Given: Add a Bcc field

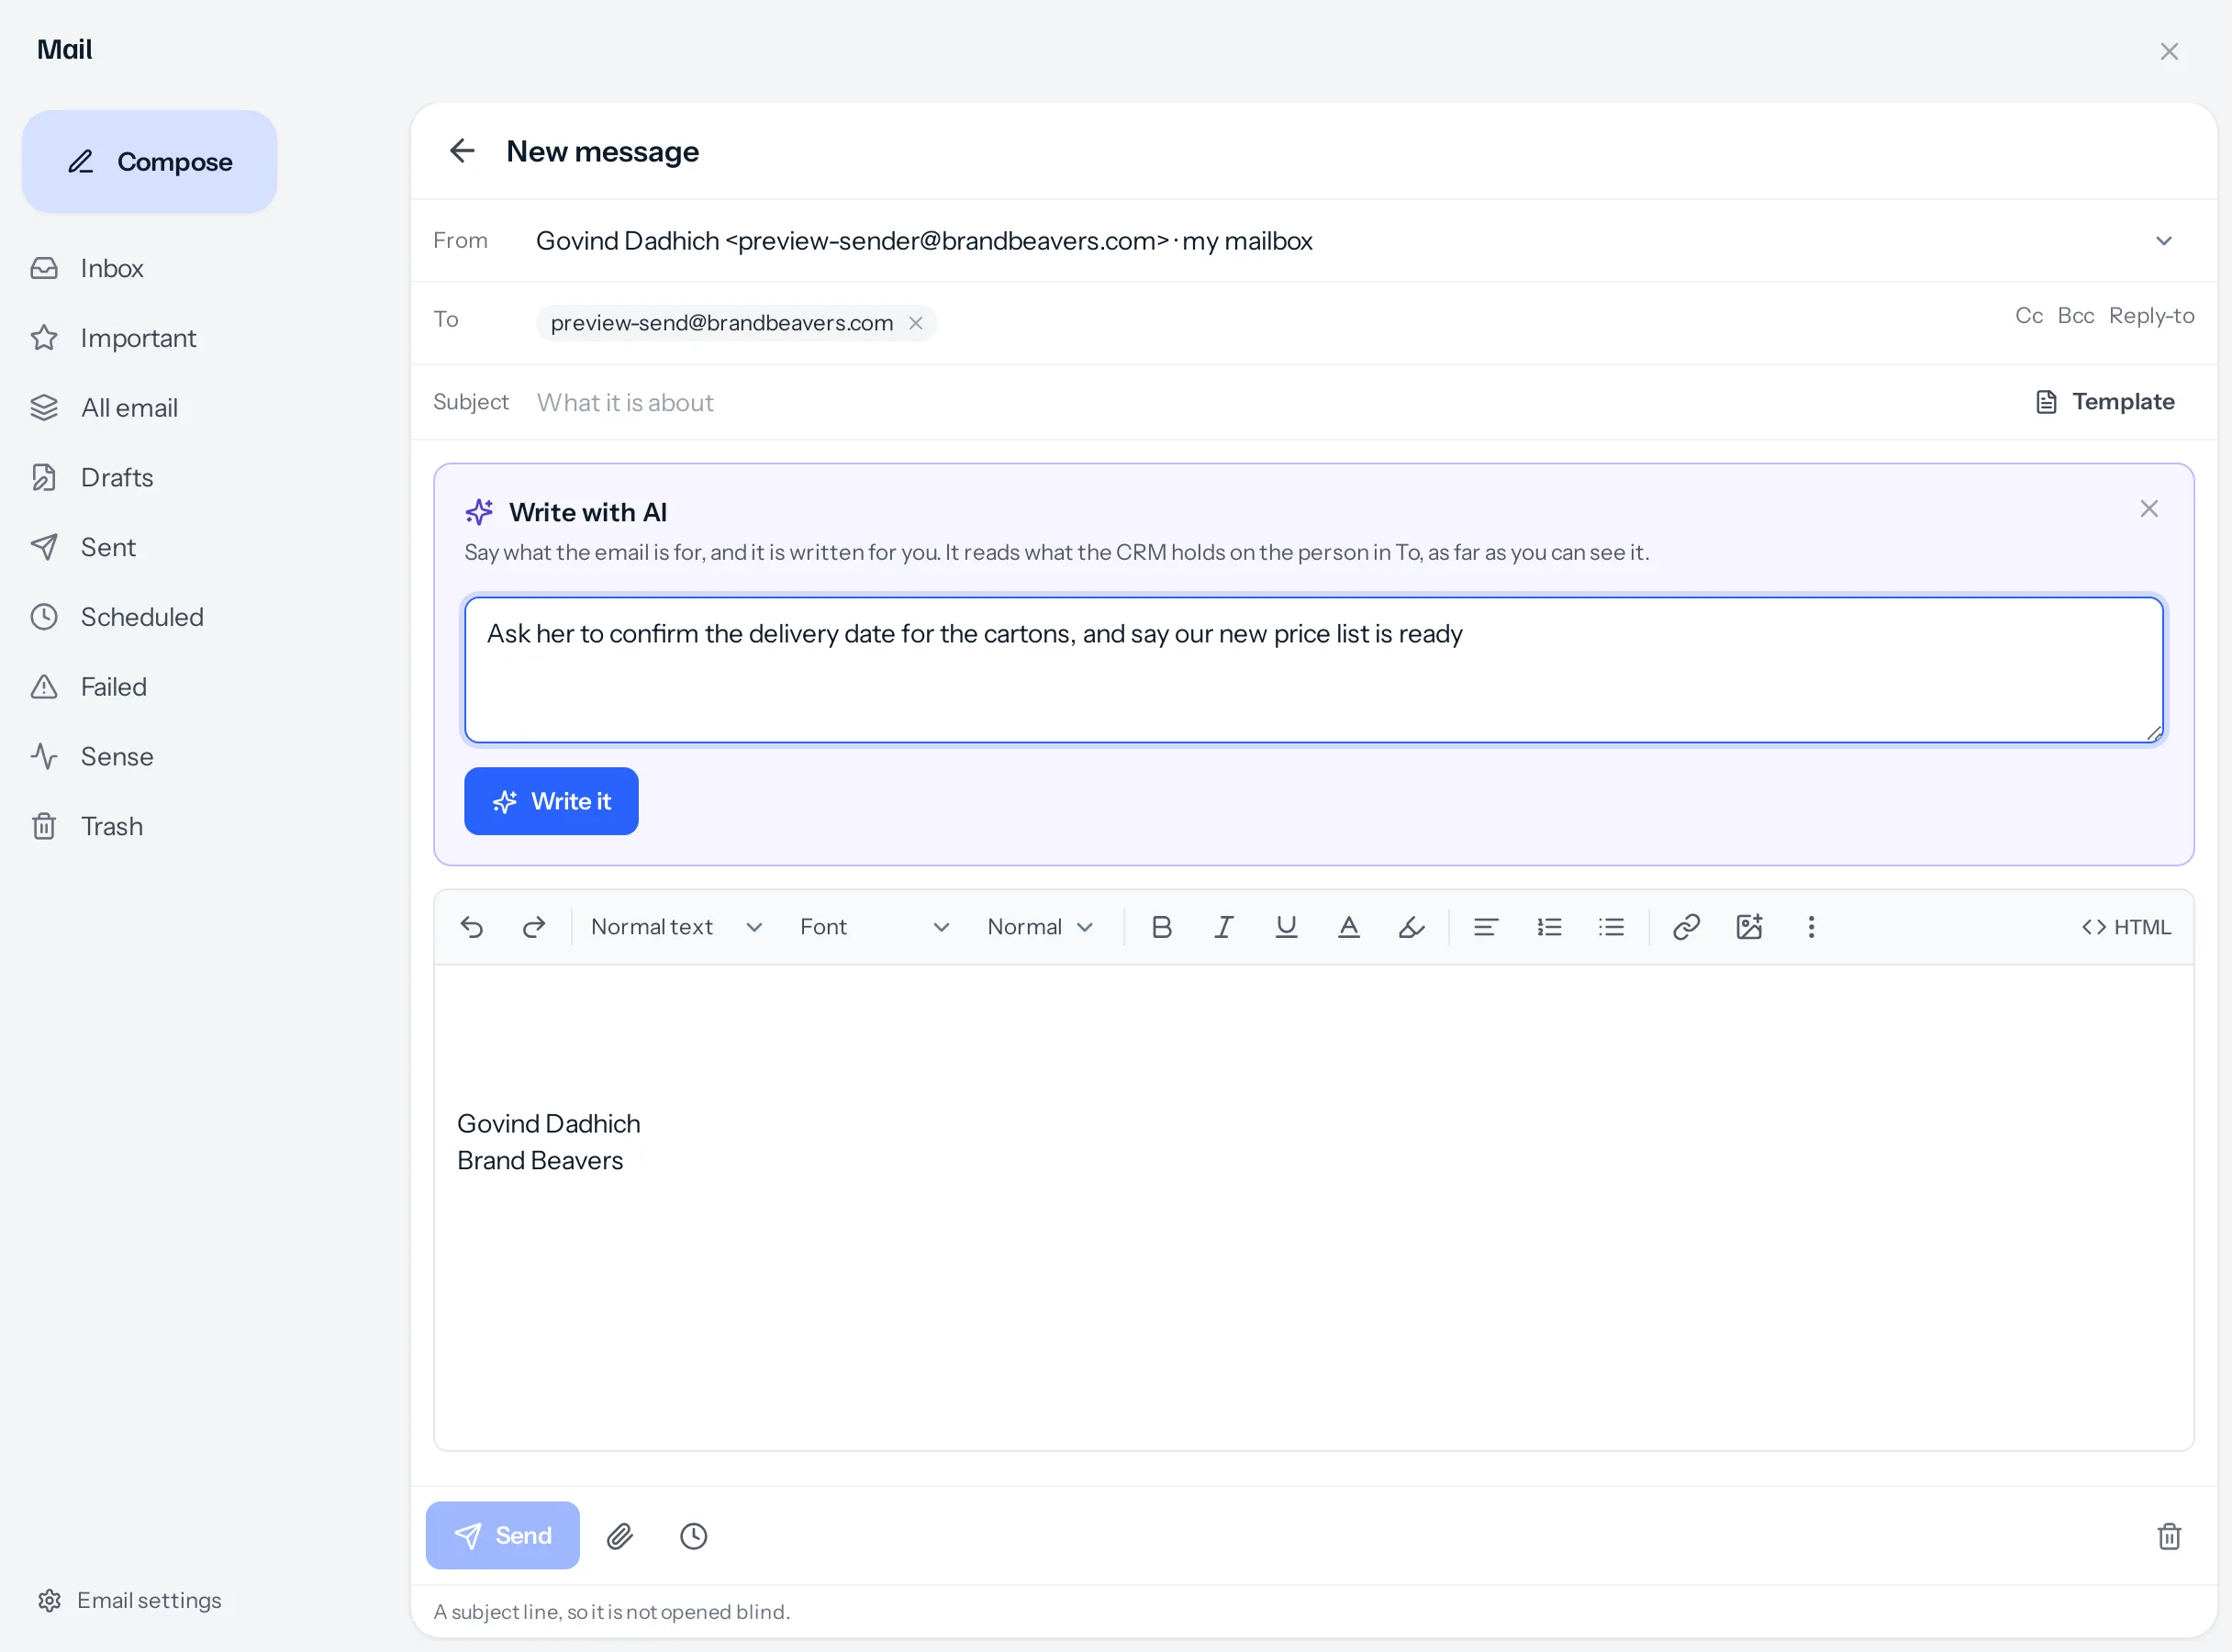Looking at the screenshot, I should (x=2076, y=316).
